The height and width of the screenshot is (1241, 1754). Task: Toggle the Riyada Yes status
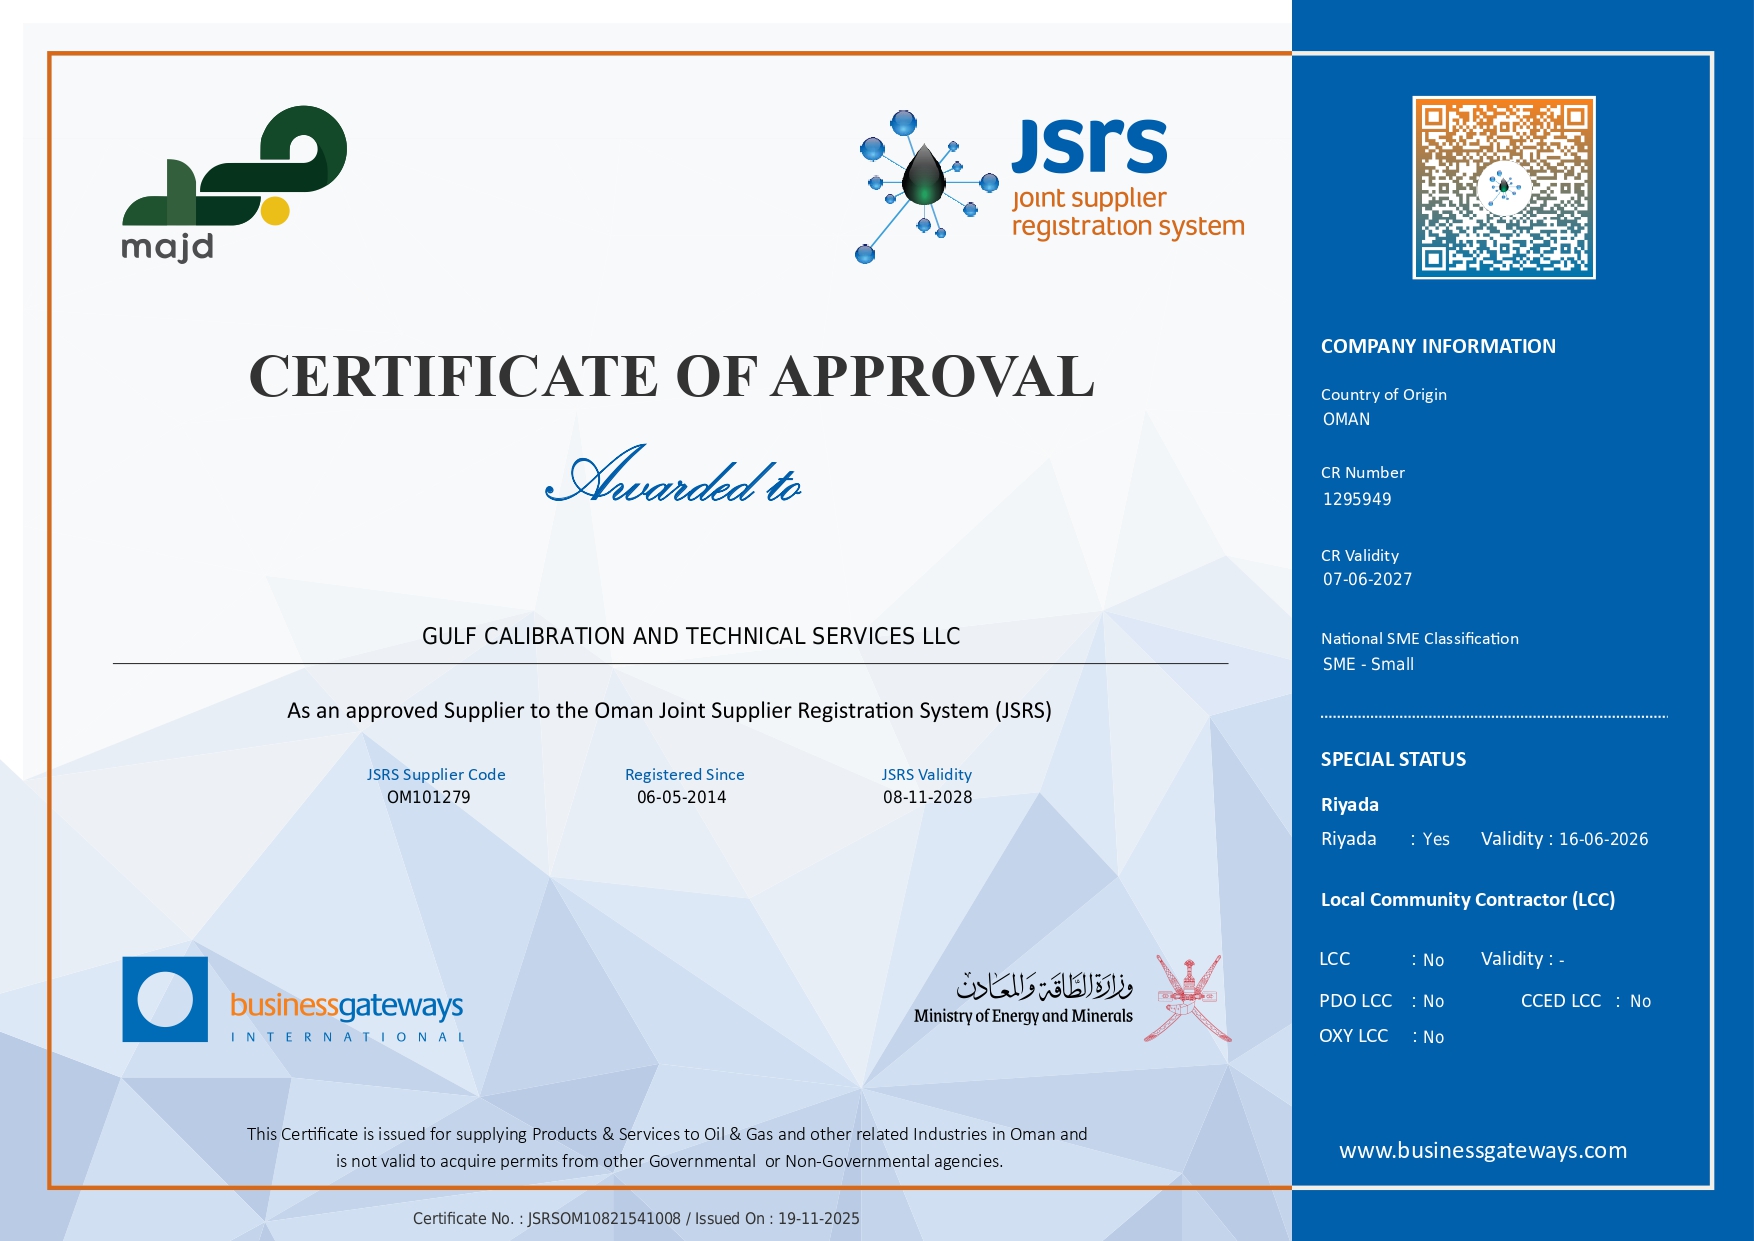coord(1434,840)
